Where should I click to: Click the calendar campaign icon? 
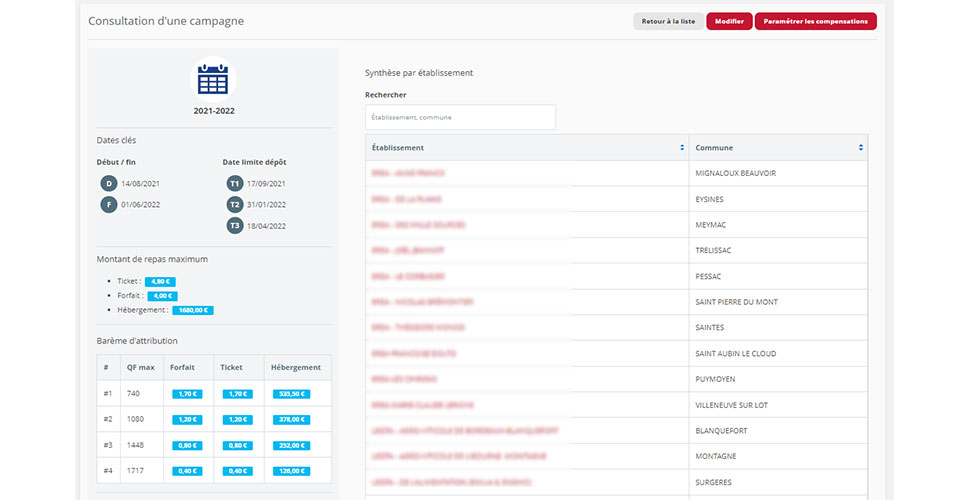213,79
